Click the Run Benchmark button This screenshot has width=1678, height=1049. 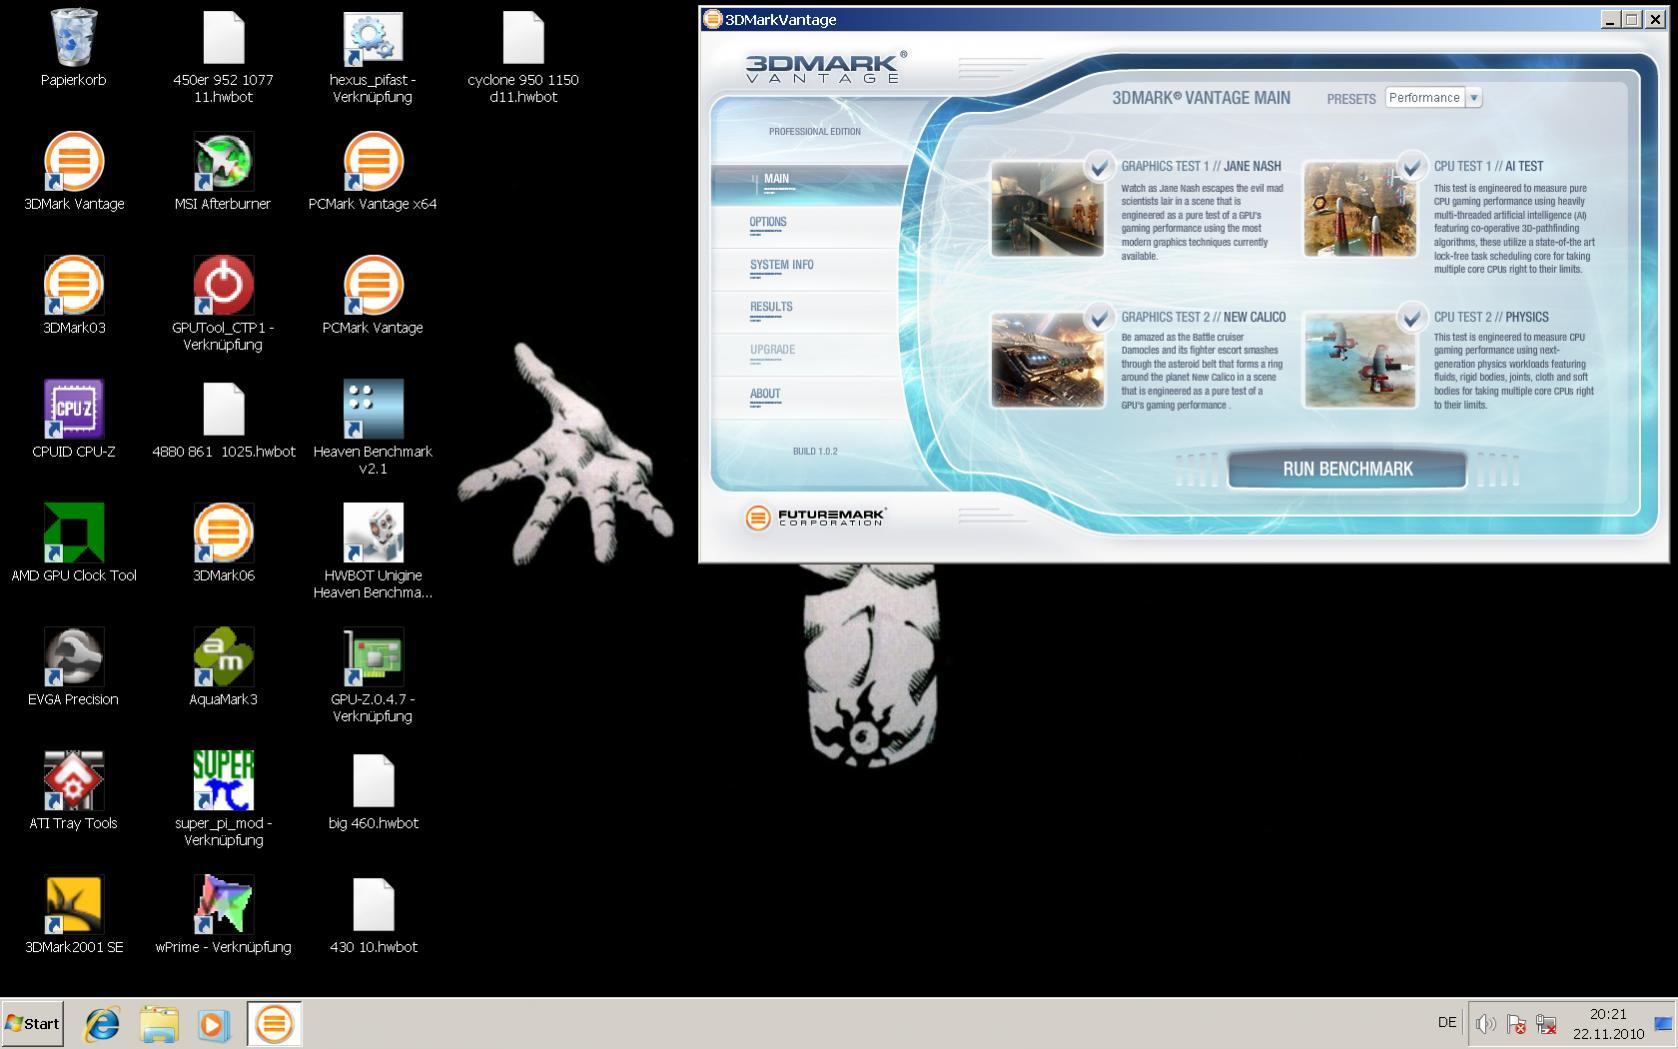[x=1347, y=469]
